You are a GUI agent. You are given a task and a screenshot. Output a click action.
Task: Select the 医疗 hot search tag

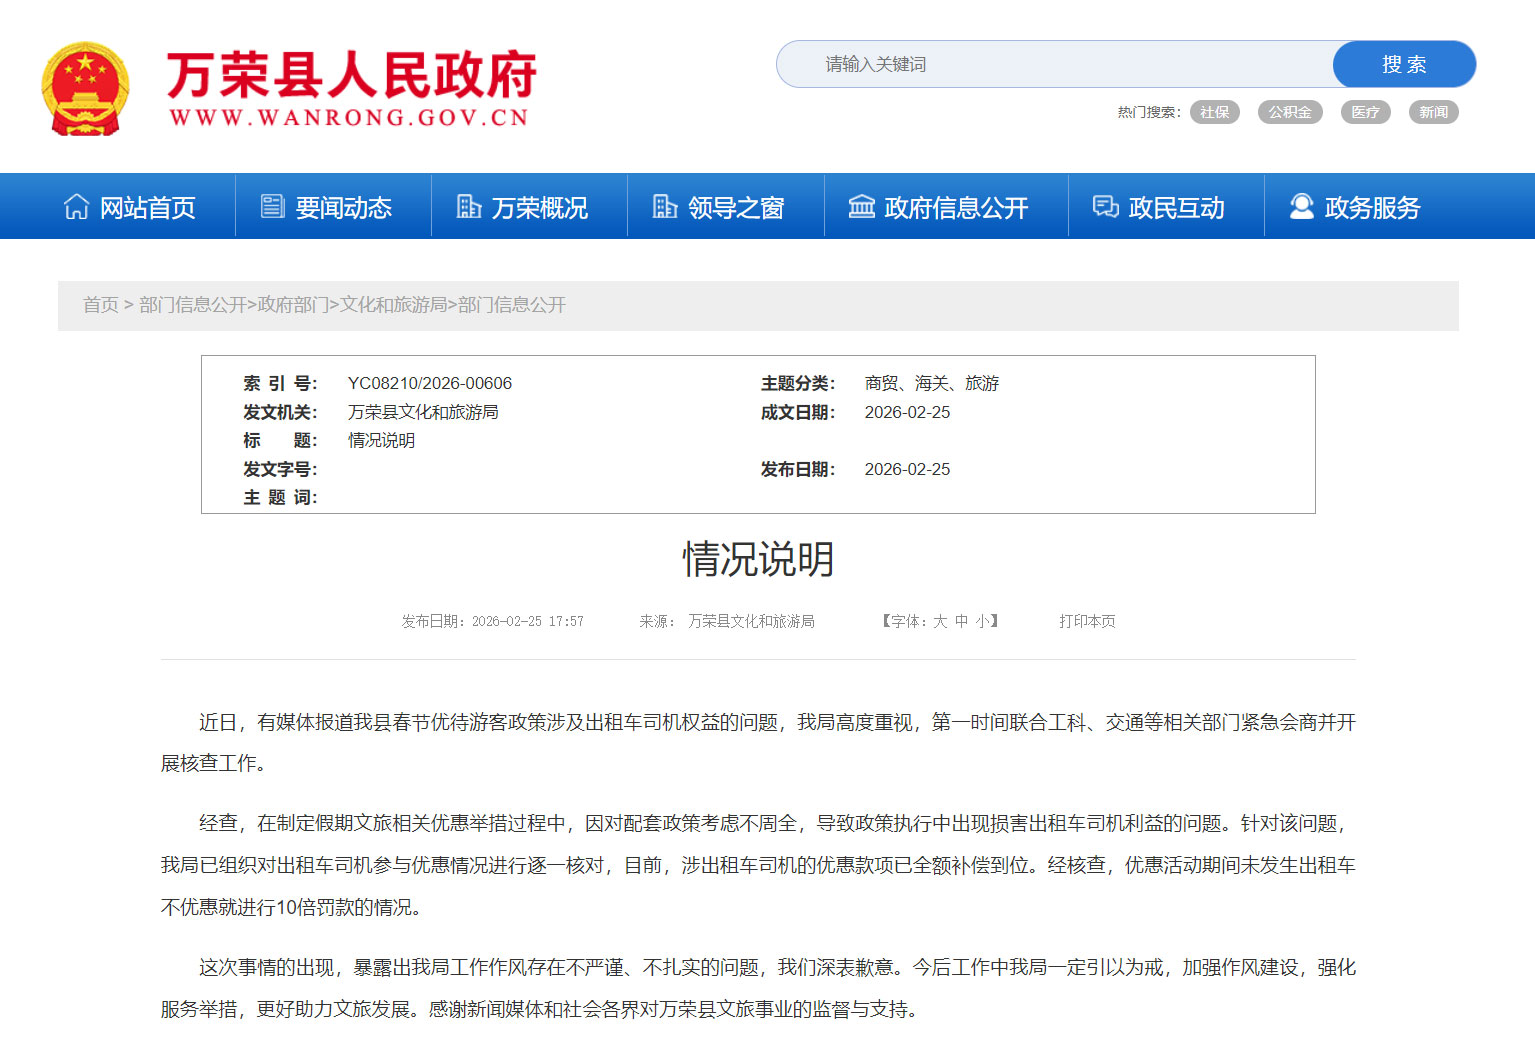(1365, 112)
